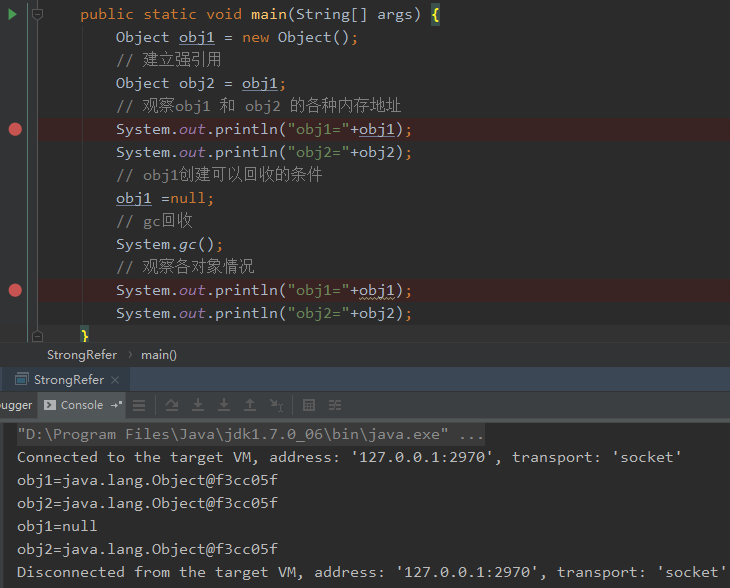Click the 'Disconnected from the target VM' line
730x588 pixels.
(x=372, y=572)
